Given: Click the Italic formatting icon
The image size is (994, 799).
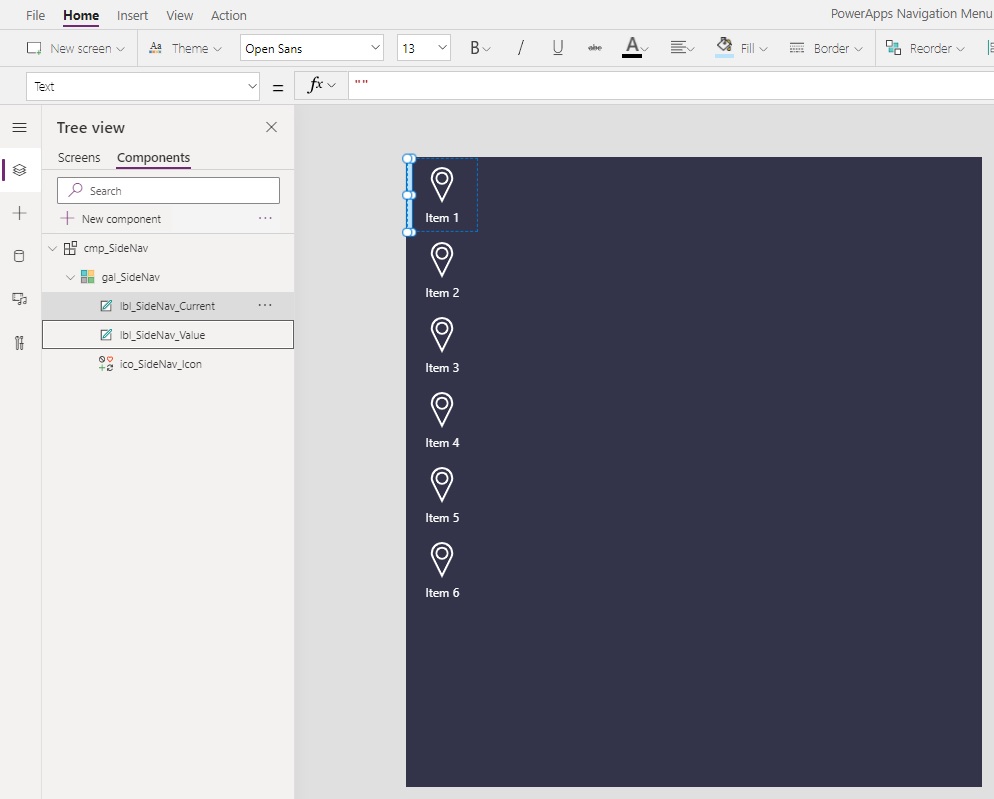Looking at the screenshot, I should click(x=520, y=48).
